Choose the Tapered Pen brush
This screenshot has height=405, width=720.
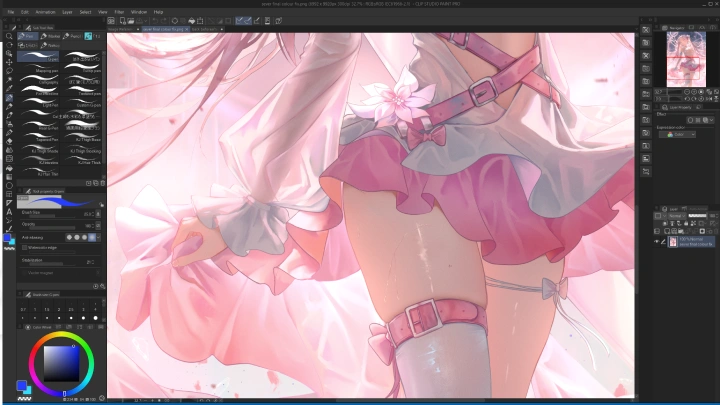[x=38, y=137]
